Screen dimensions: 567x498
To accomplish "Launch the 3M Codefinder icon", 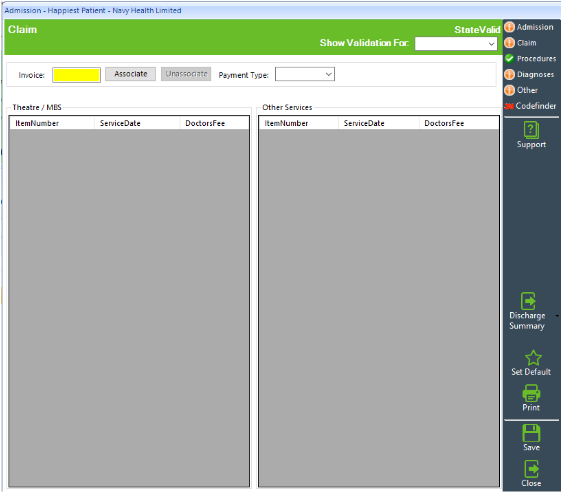I will (x=509, y=106).
